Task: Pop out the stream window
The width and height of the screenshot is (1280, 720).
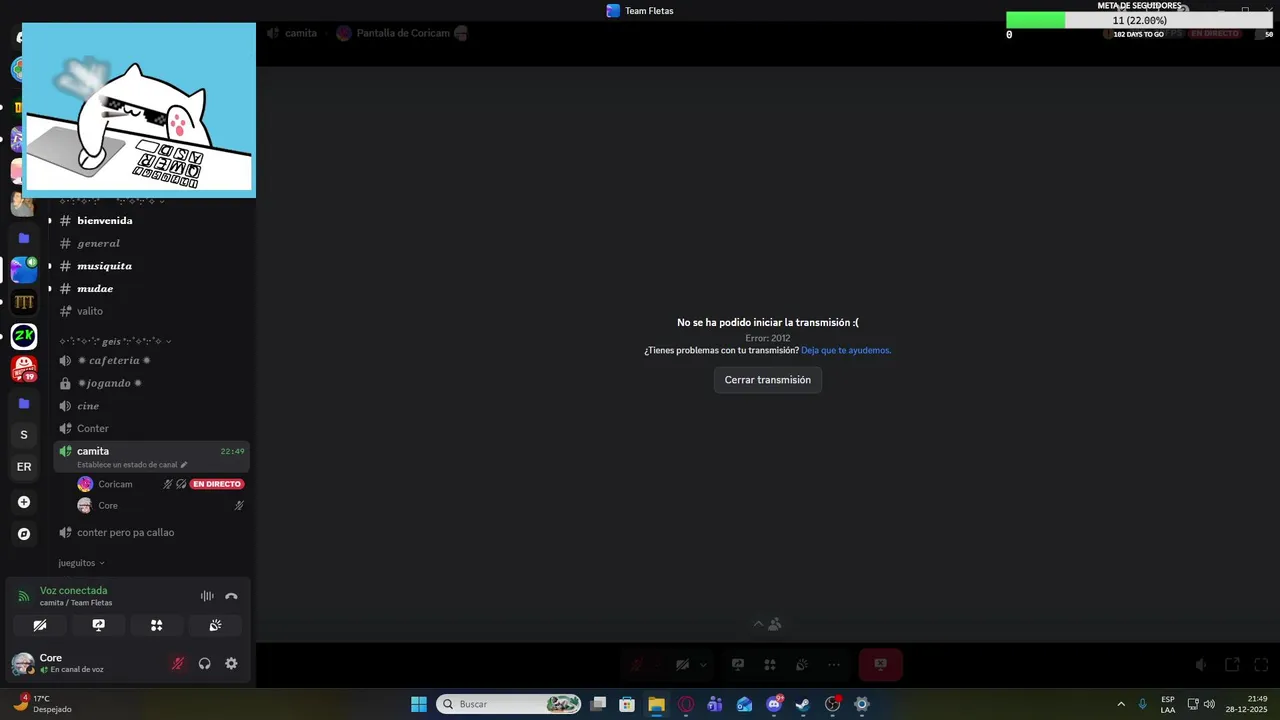Action: tap(1233, 664)
